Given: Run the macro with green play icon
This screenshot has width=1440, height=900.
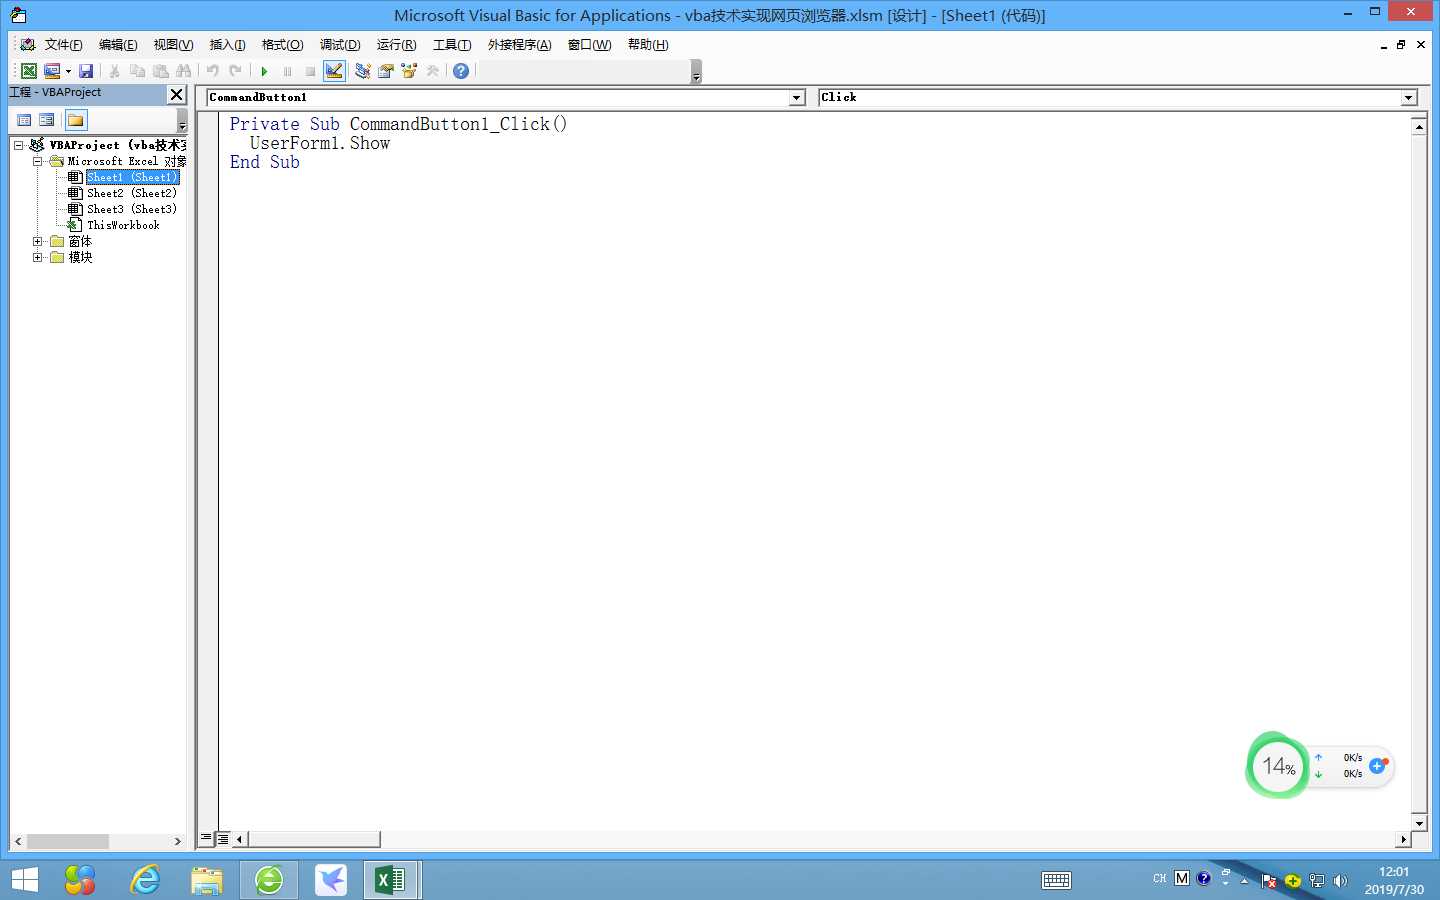Looking at the screenshot, I should coord(264,71).
